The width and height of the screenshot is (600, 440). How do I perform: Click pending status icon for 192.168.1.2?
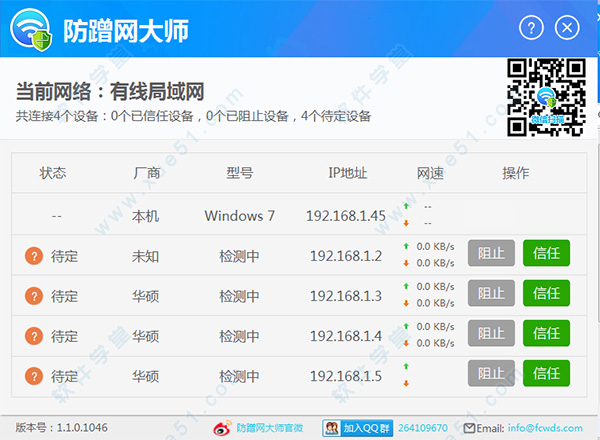click(34, 256)
